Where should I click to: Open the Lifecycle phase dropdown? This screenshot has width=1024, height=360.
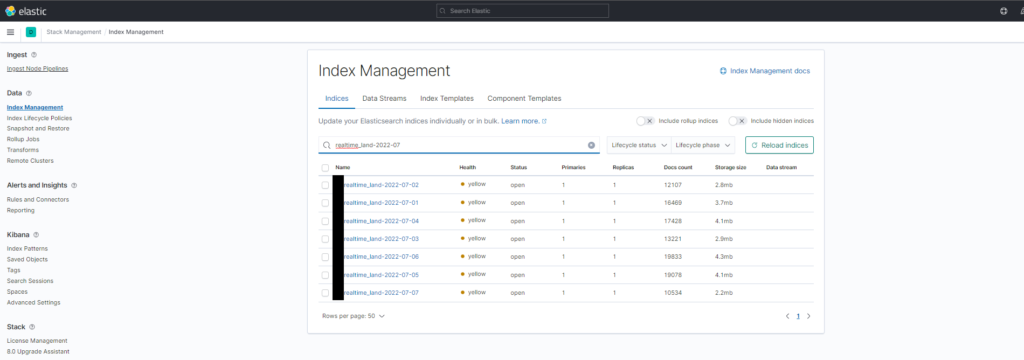pyautogui.click(x=703, y=145)
